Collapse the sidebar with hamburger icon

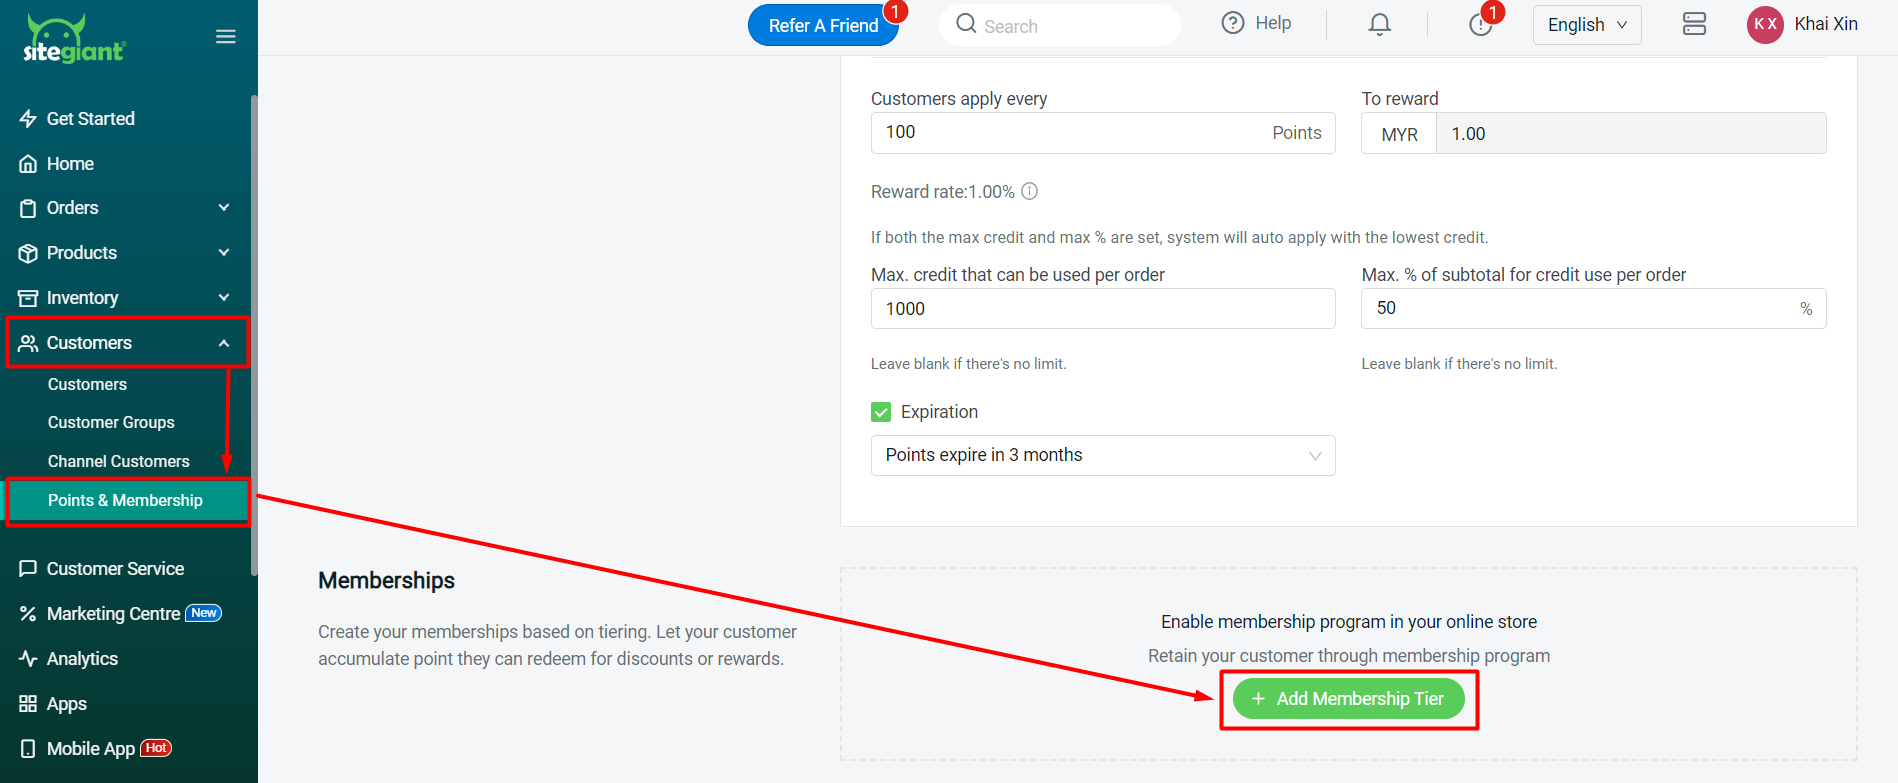[226, 37]
